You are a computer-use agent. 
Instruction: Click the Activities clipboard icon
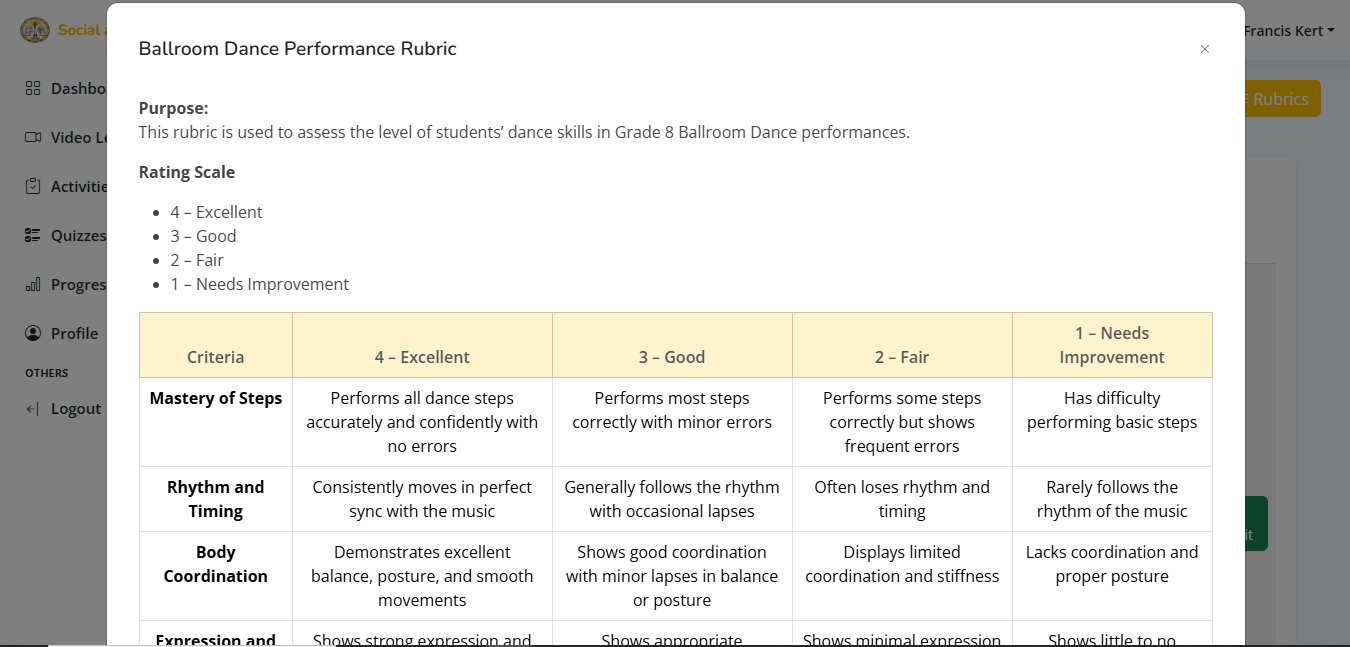pyautogui.click(x=33, y=187)
